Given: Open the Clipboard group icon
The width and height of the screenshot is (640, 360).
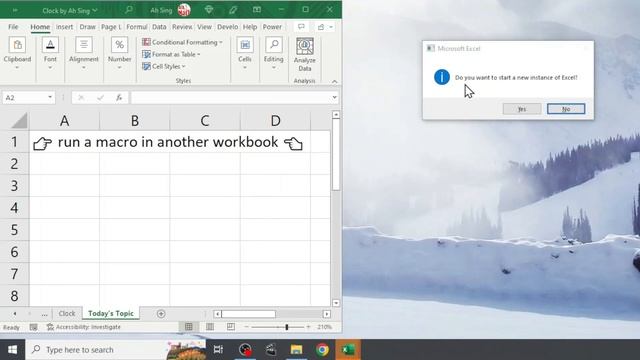Looking at the screenshot, I should click(17, 45).
